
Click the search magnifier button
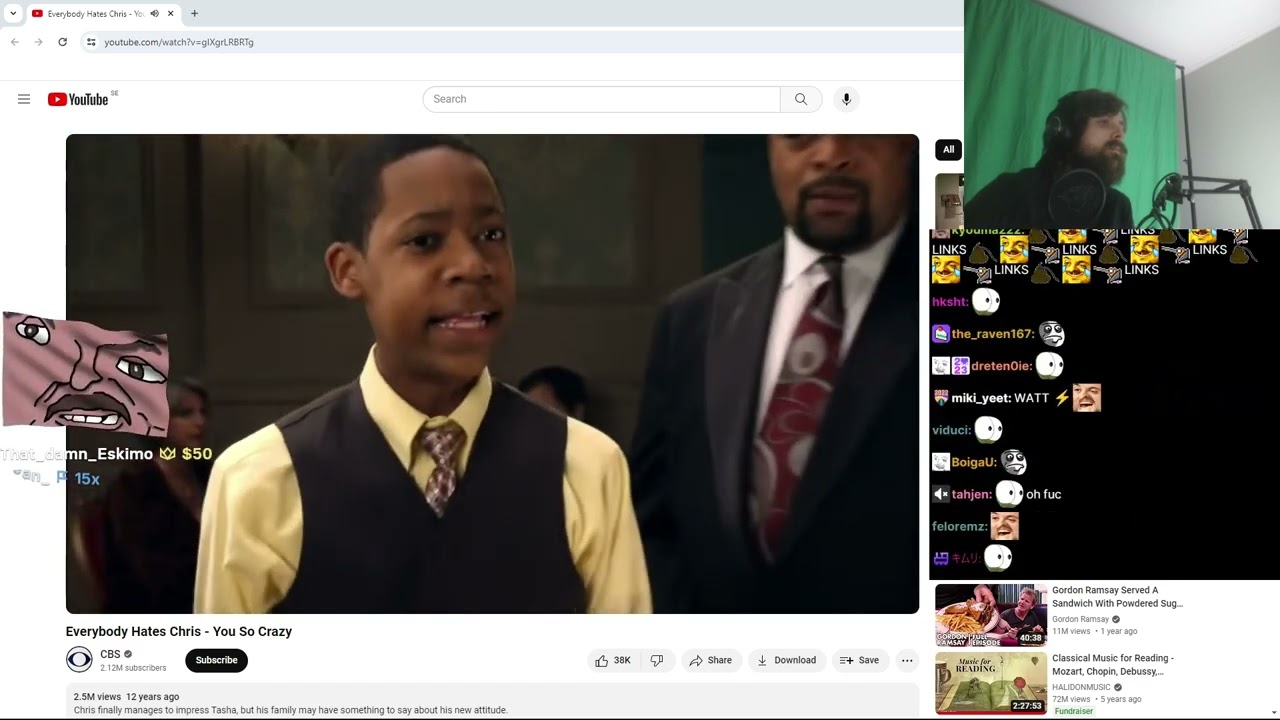pyautogui.click(x=801, y=99)
